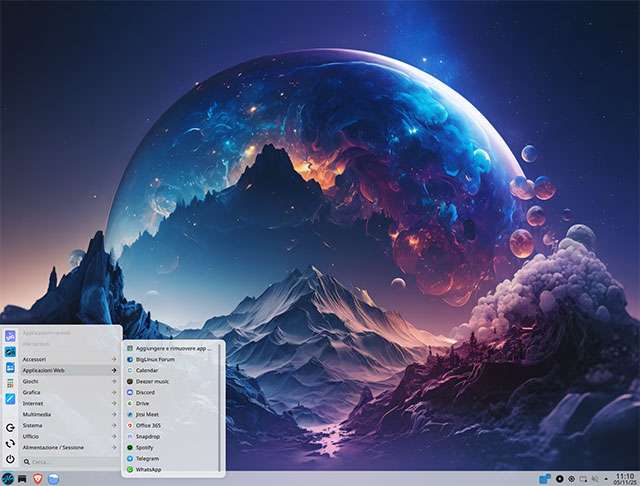Click the blue windows tray icon
The height and width of the screenshot is (486, 640).
coord(545,478)
